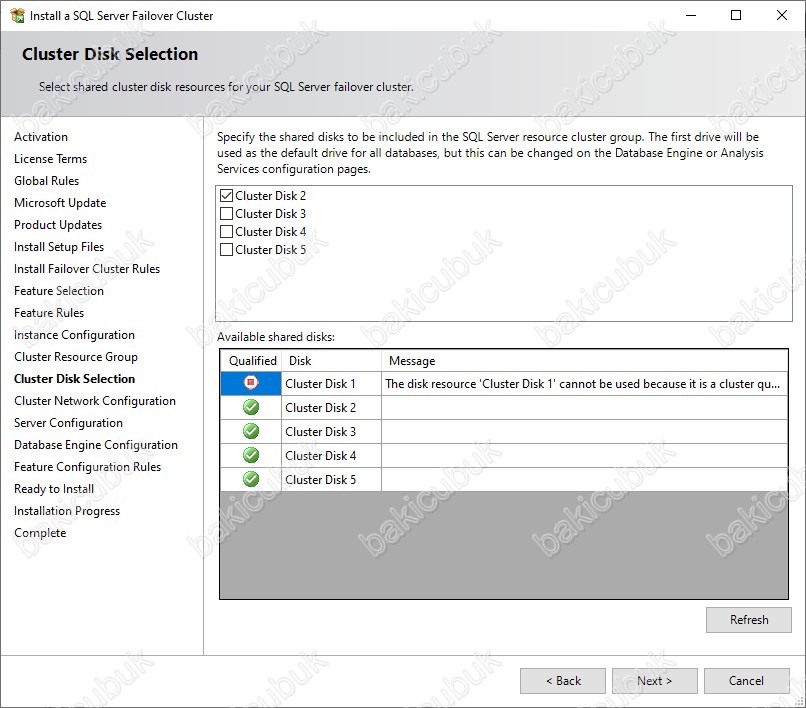Image resolution: width=806 pixels, height=708 pixels.
Task: Open the Feature Configuration Rules step
Action: (87, 467)
